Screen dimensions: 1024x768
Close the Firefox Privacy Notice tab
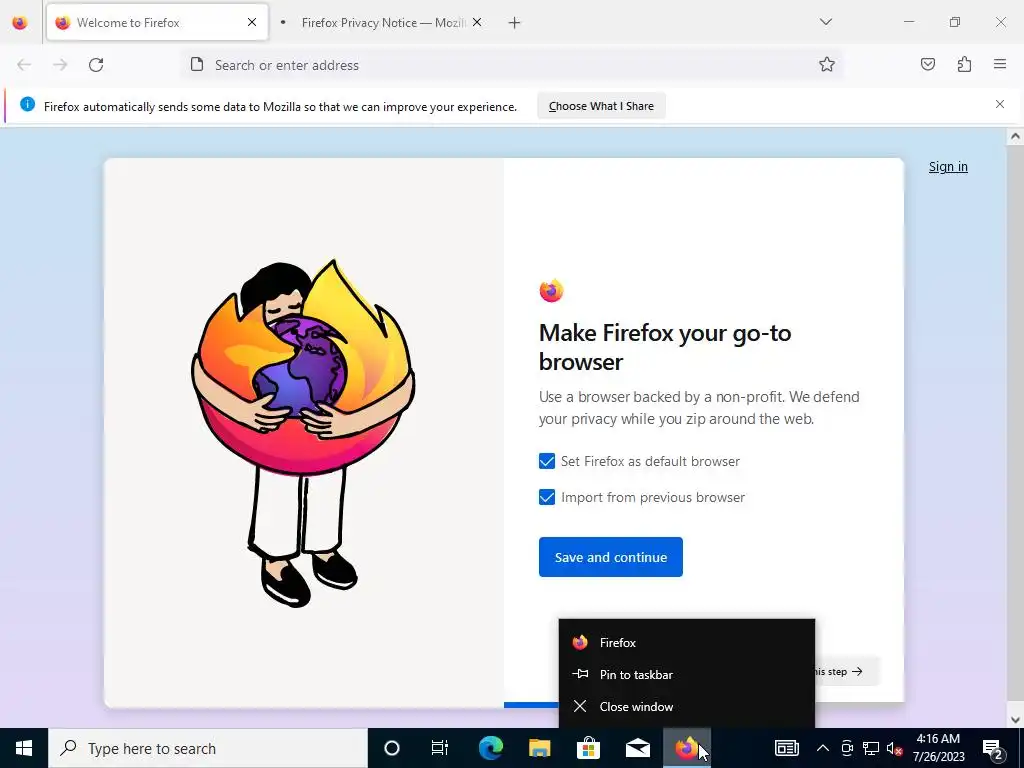pyautogui.click(x=477, y=22)
